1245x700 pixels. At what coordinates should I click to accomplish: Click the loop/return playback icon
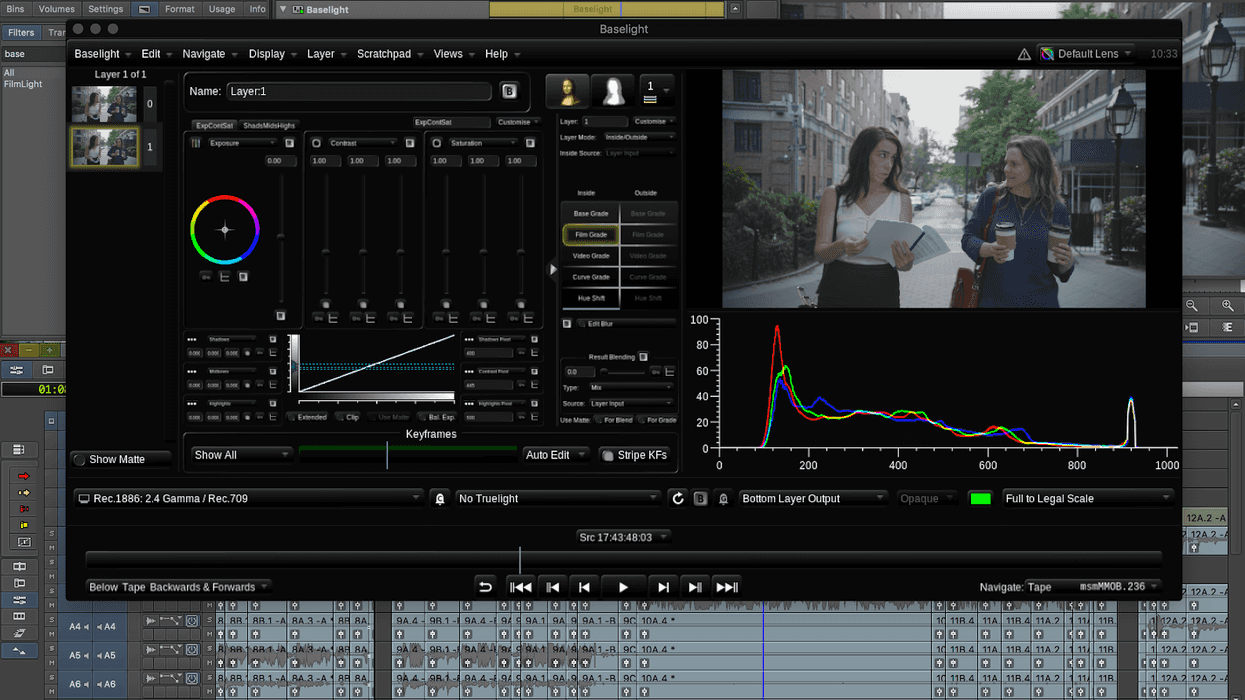[x=485, y=587]
